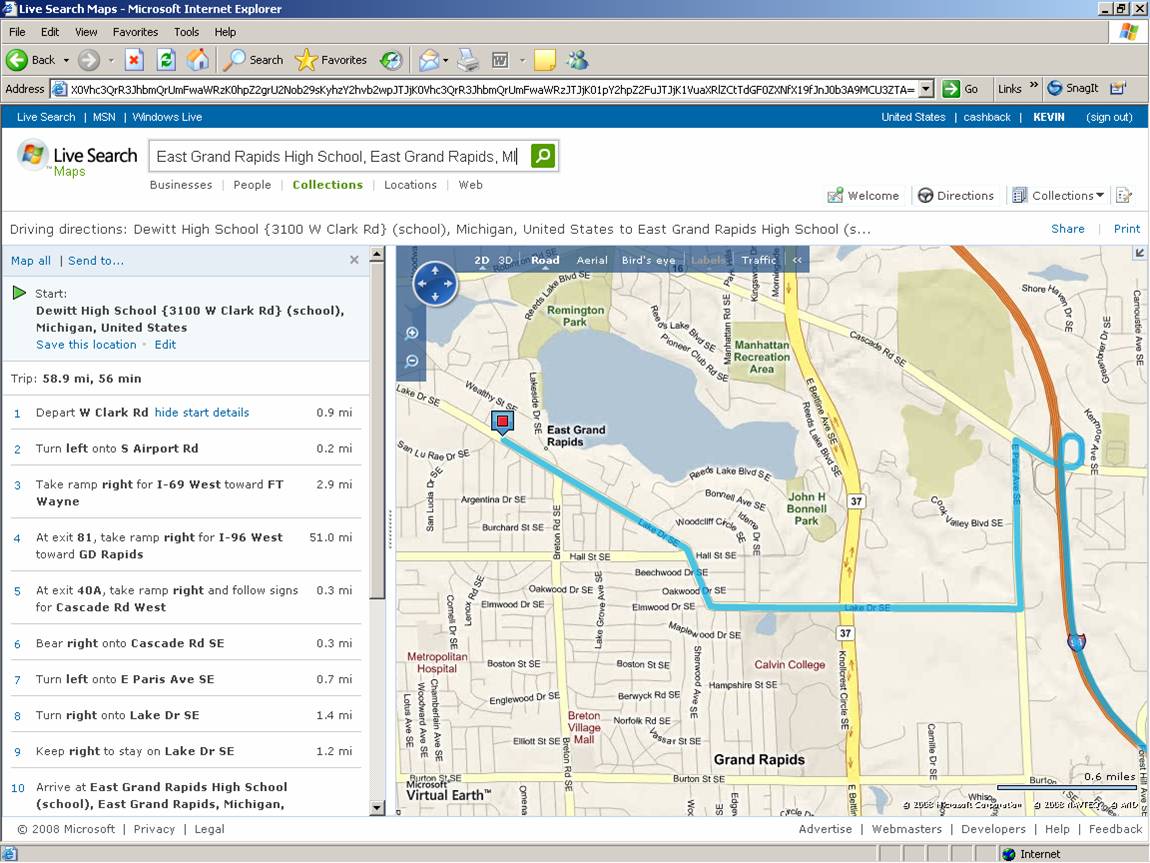The height and width of the screenshot is (863, 1150).
Task: Click 'hide start details' link
Action: pyautogui.click(x=202, y=413)
